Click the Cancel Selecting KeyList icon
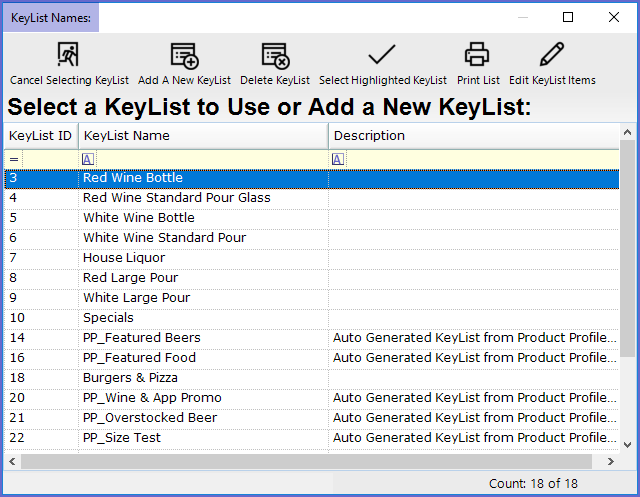 point(69,55)
